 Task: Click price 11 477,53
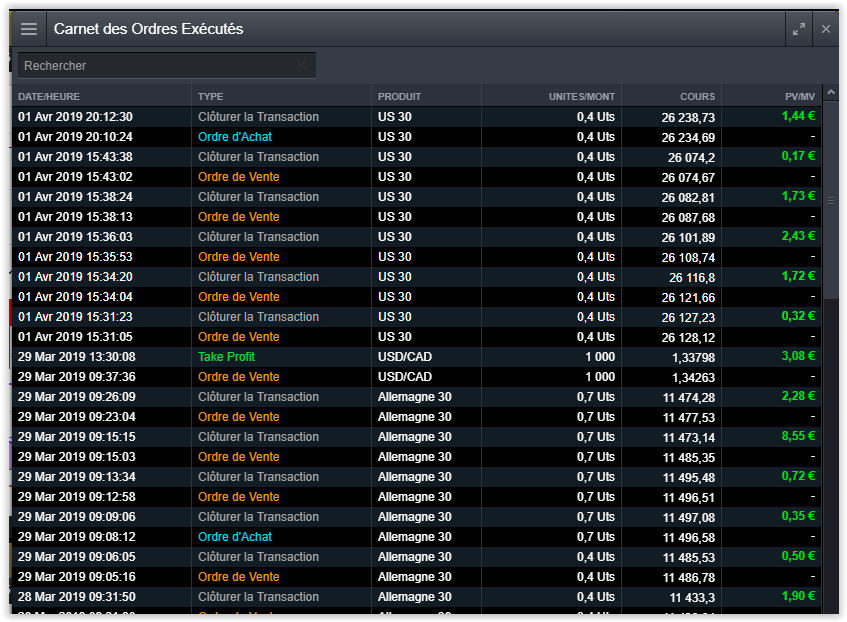tap(689, 418)
